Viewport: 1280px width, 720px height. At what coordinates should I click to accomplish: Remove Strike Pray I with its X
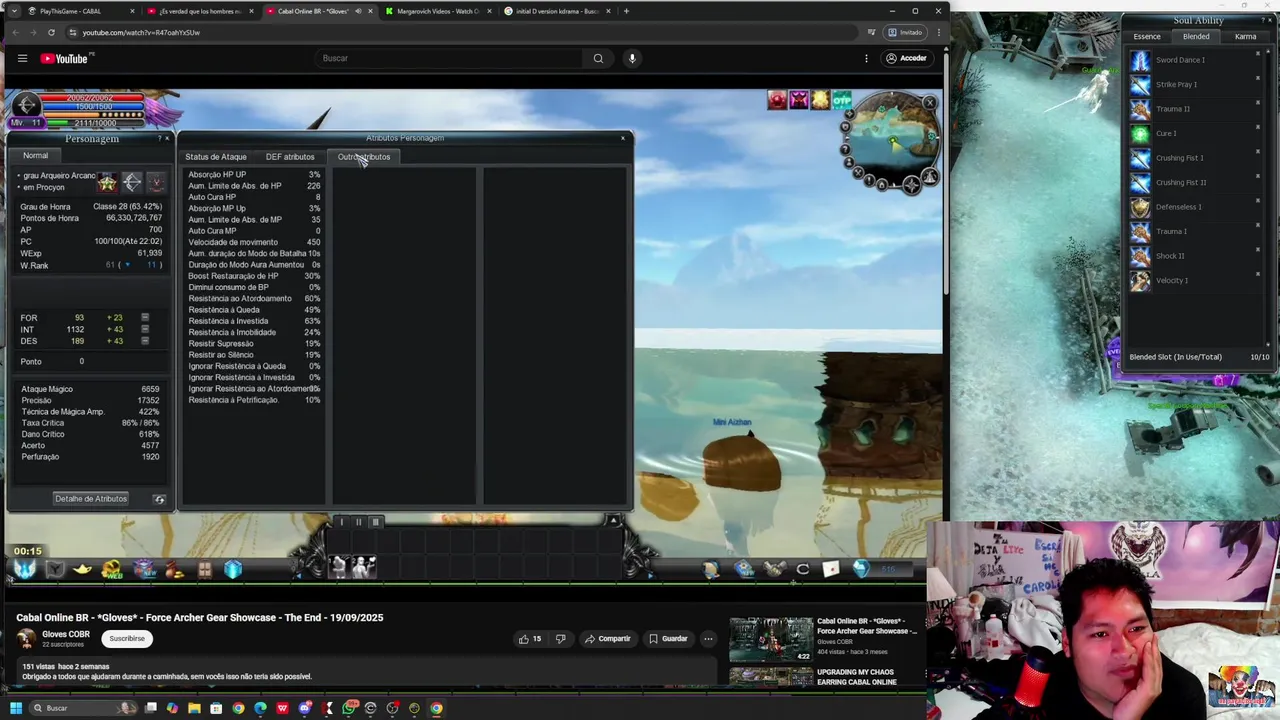[x=1258, y=77]
